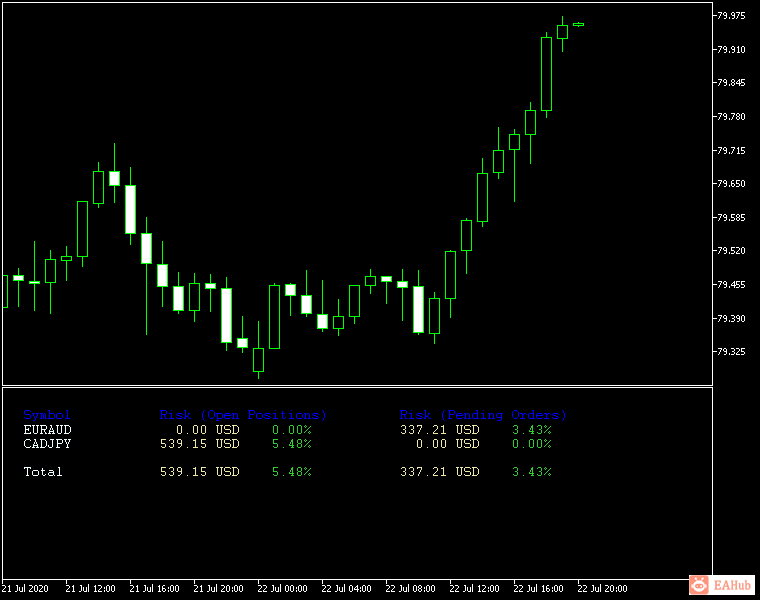Click EURAUD pending orders 337.21 USD value

point(440,430)
